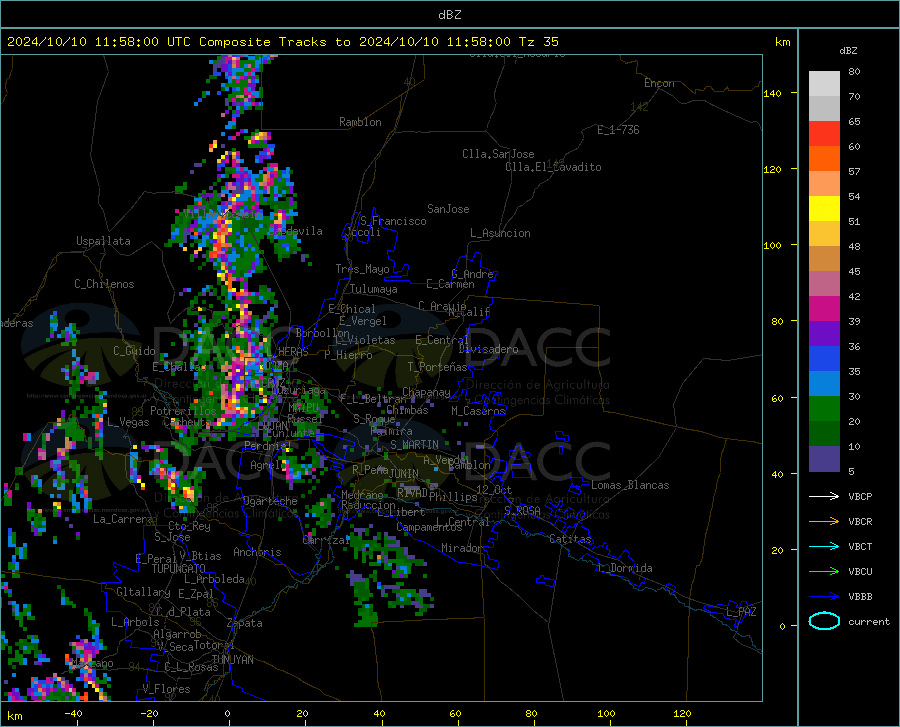The image size is (900, 727).
Task: Click the VBCP legend label
Action: tap(860, 496)
